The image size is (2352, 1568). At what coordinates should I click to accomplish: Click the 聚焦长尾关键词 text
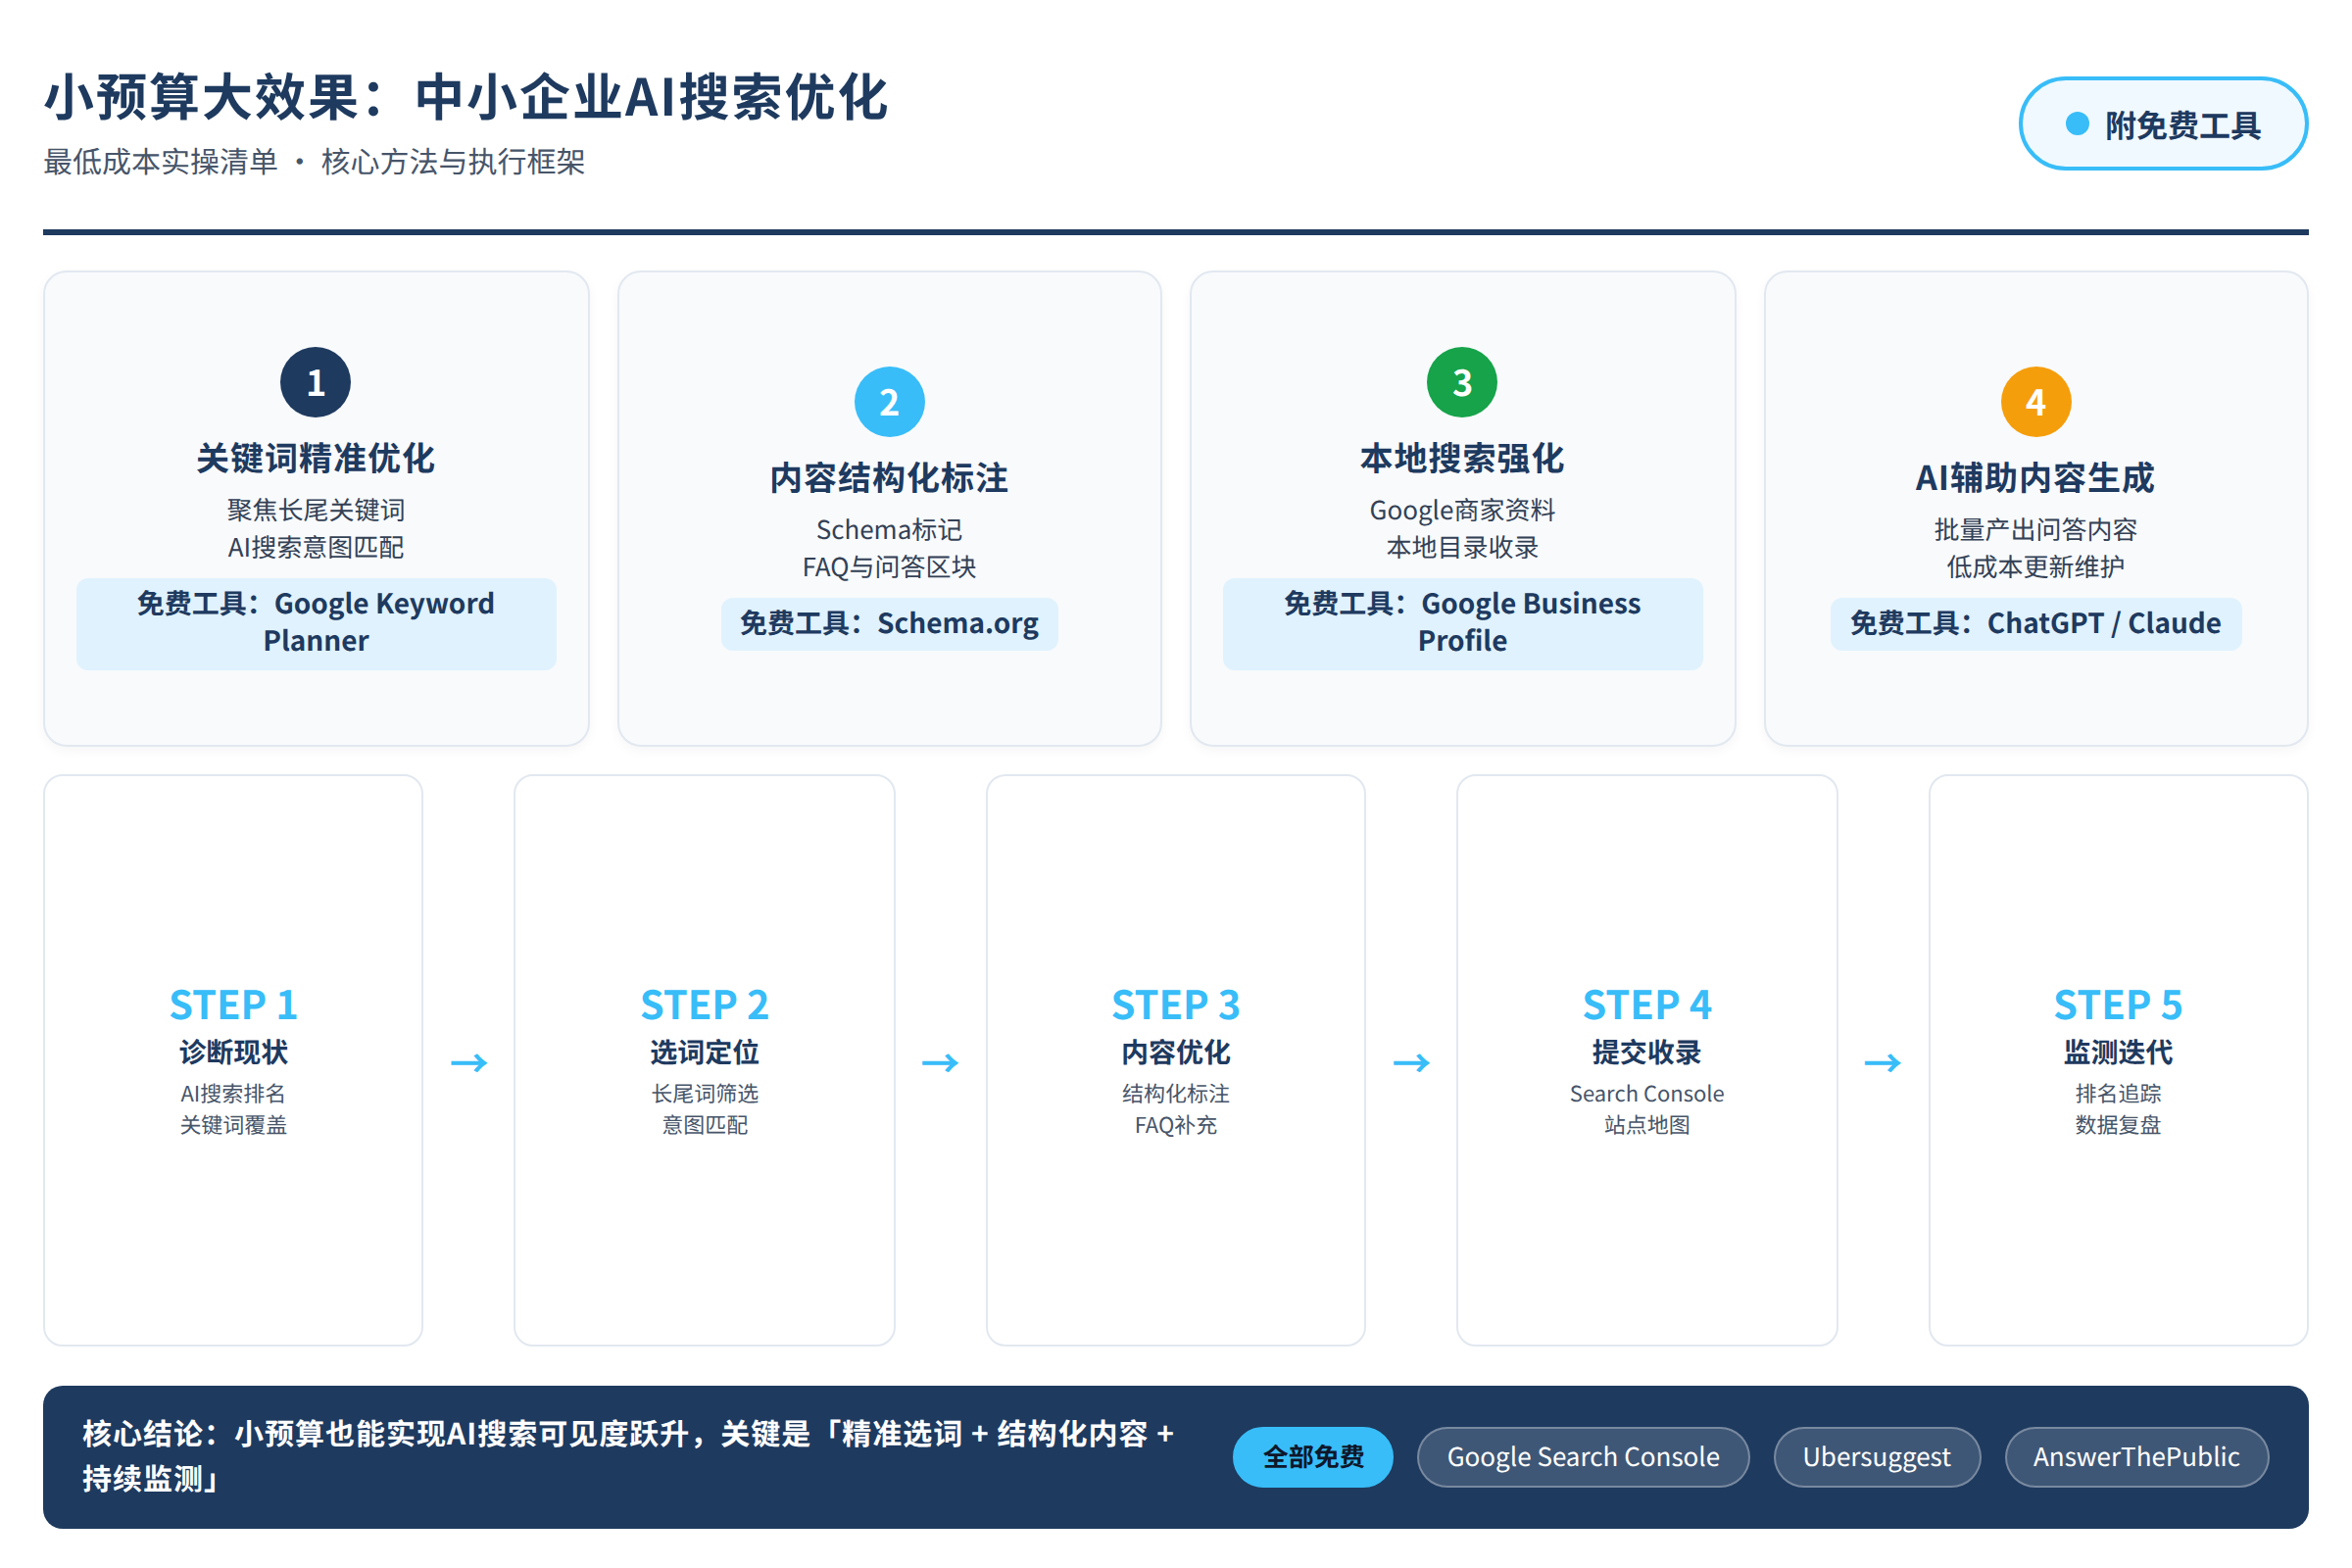click(315, 510)
